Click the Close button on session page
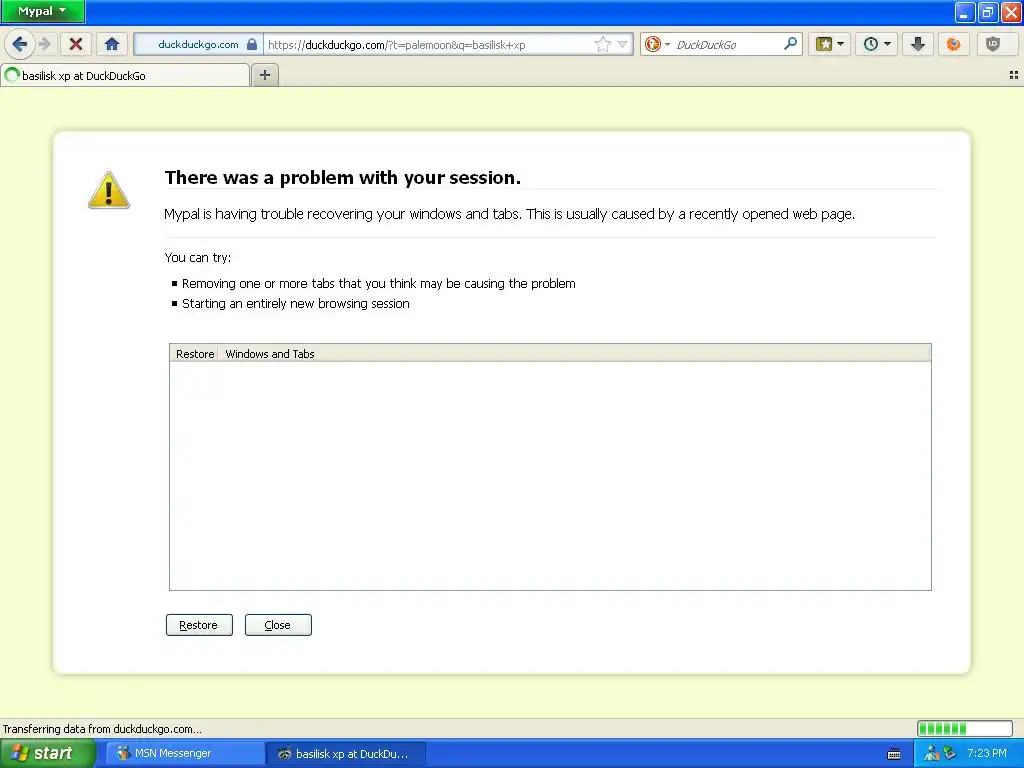 click(x=278, y=625)
